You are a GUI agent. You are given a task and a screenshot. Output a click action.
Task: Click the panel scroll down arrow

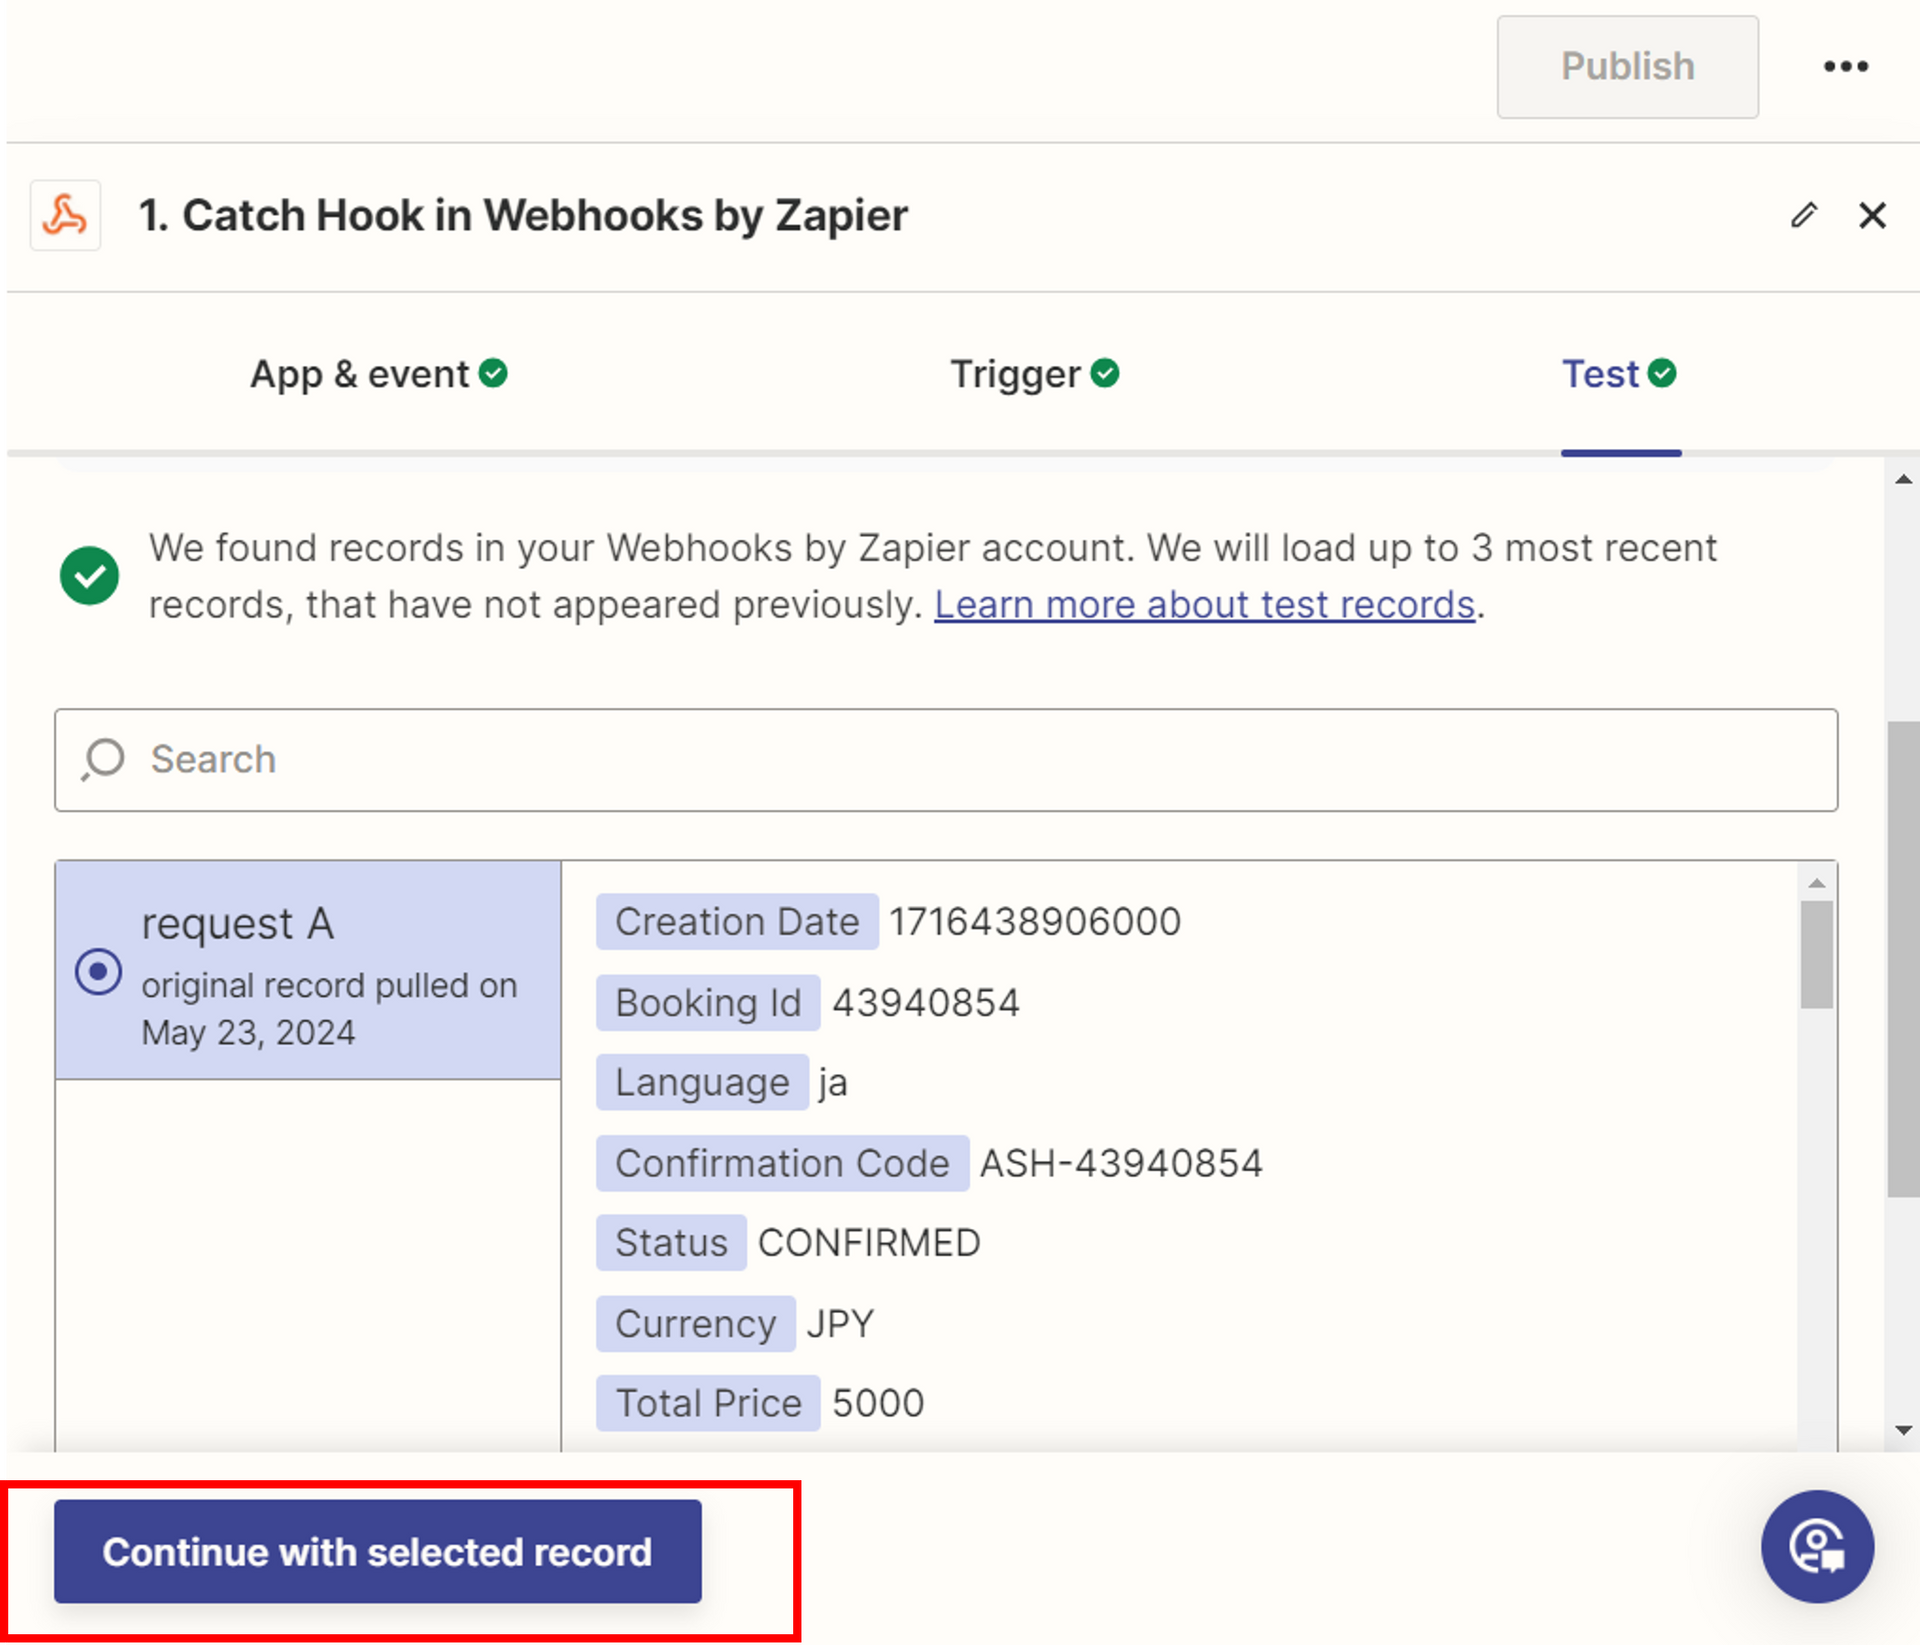tap(1903, 1430)
